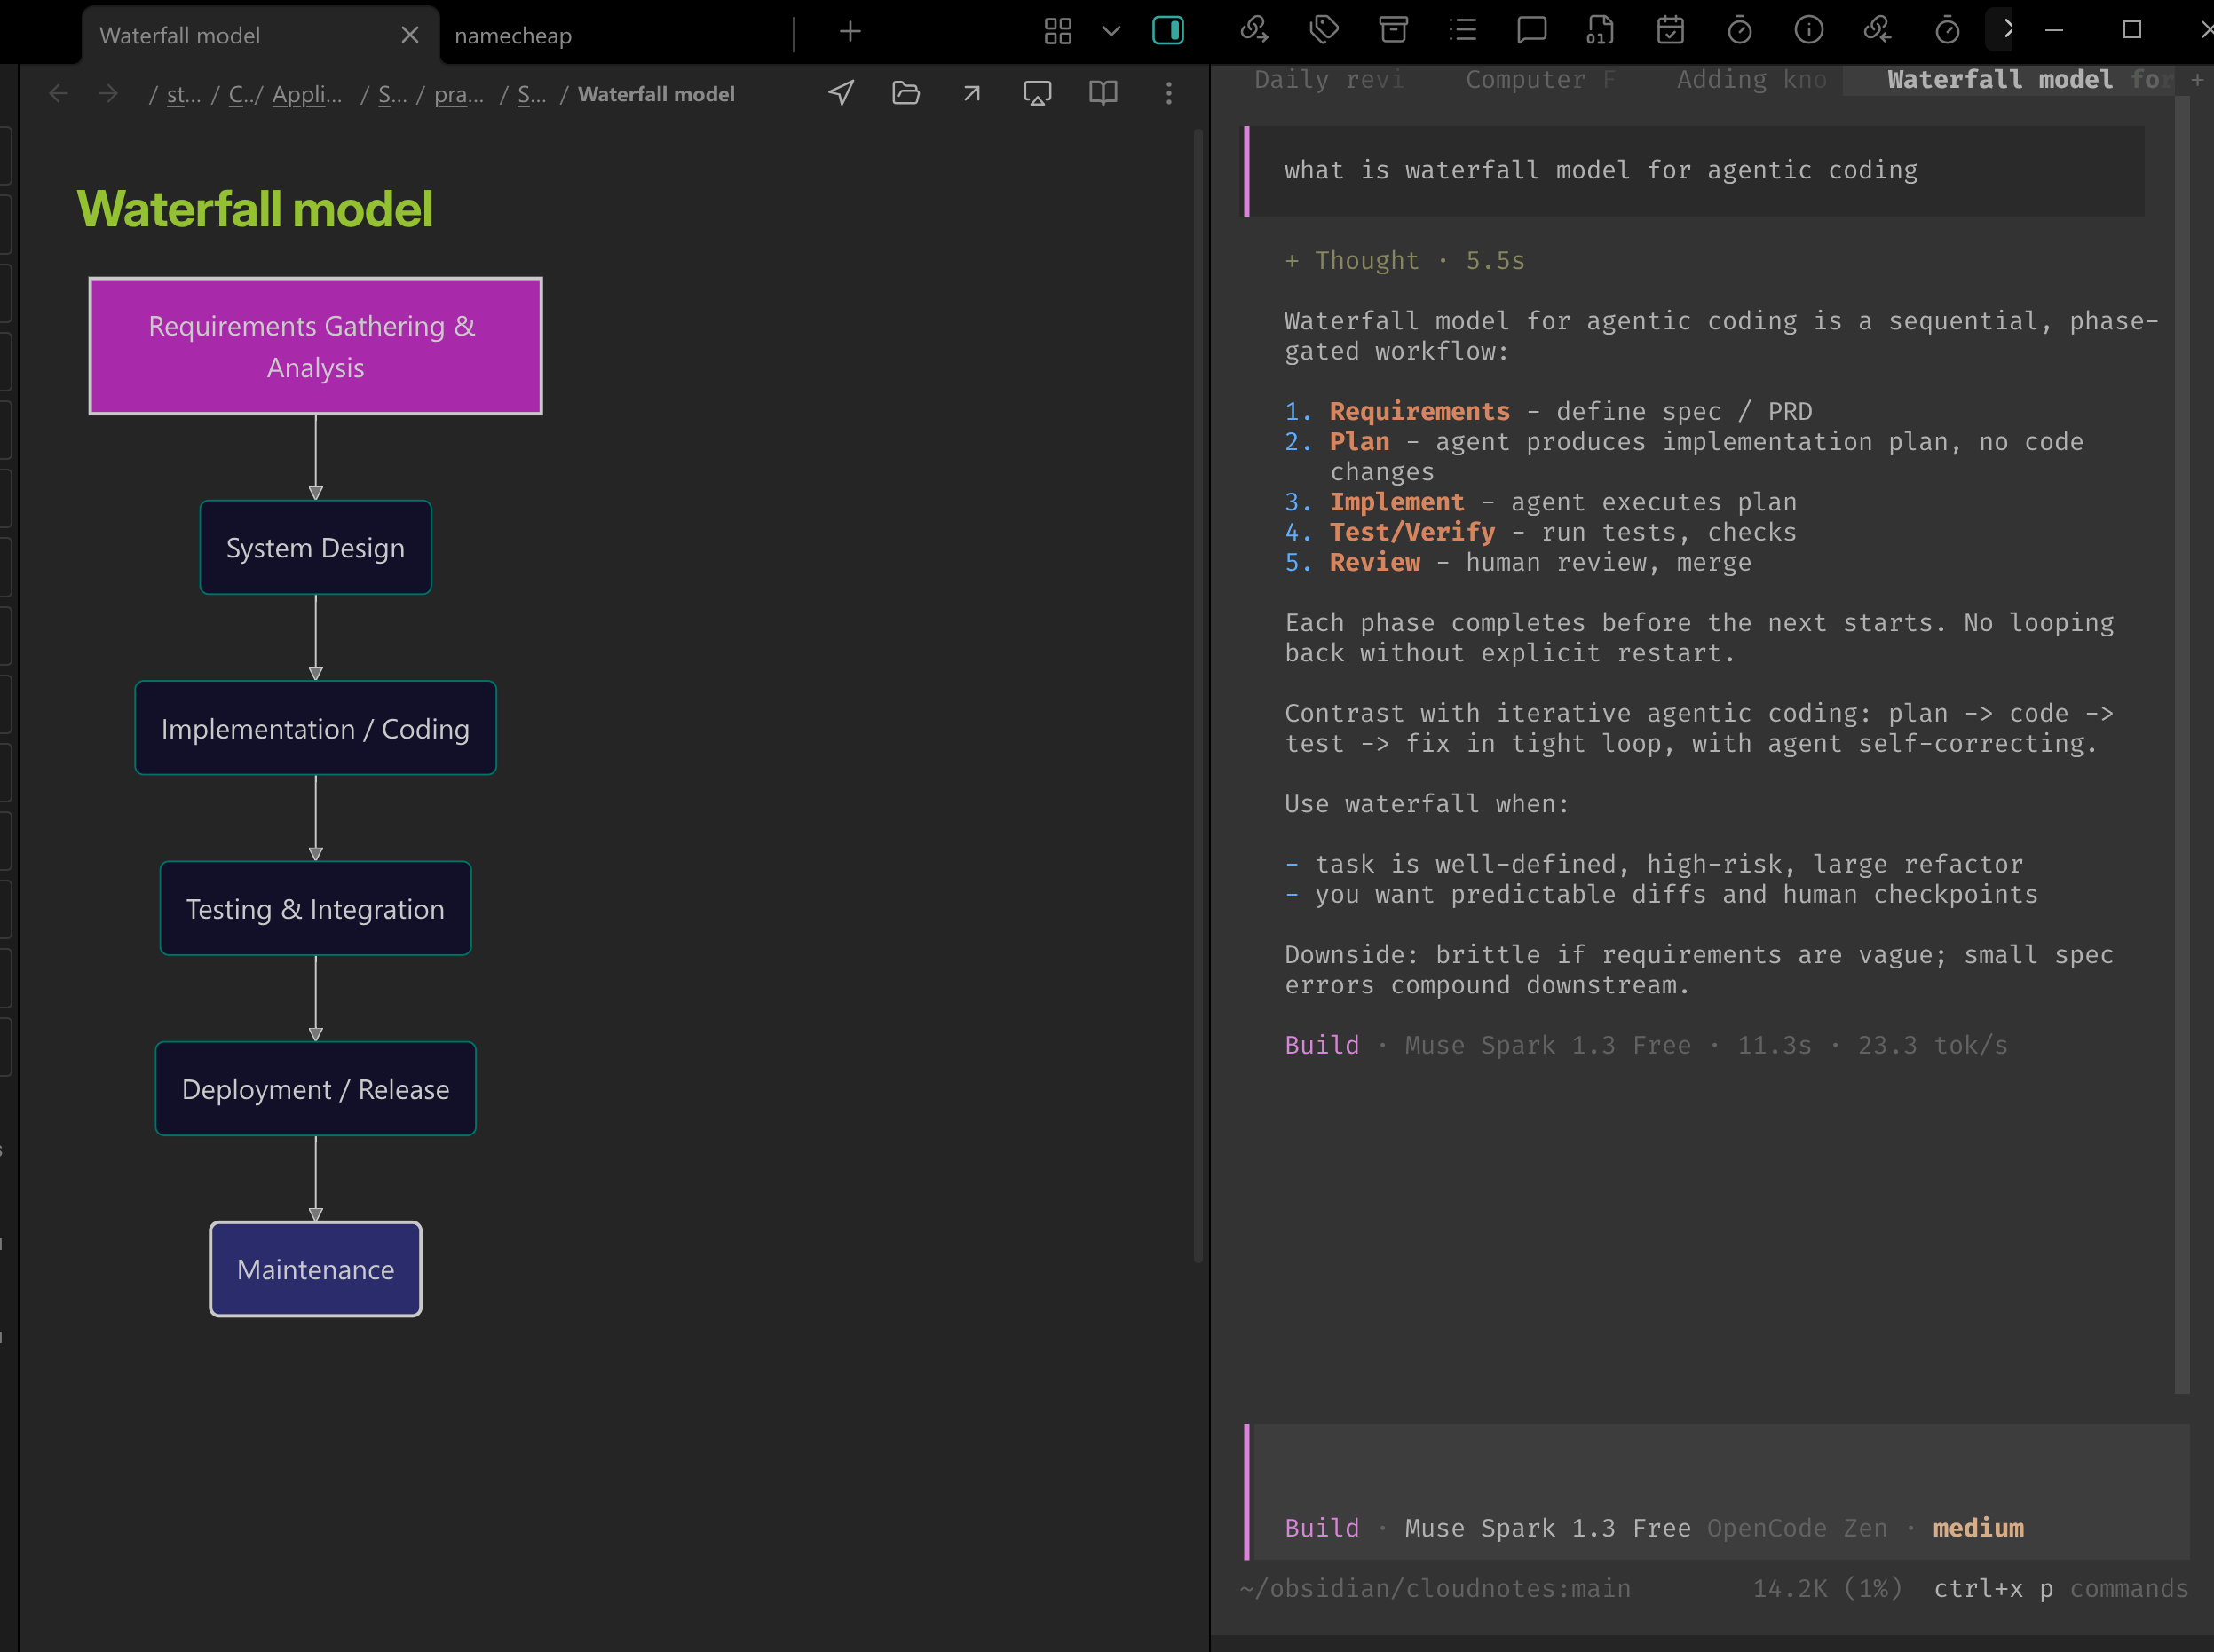Click 'ctrl+x p commands' hint
The image size is (2214, 1652).
(2060, 1588)
